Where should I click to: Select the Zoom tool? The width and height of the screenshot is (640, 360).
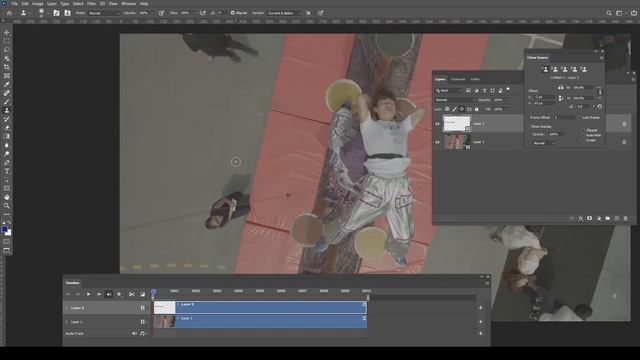(7, 206)
